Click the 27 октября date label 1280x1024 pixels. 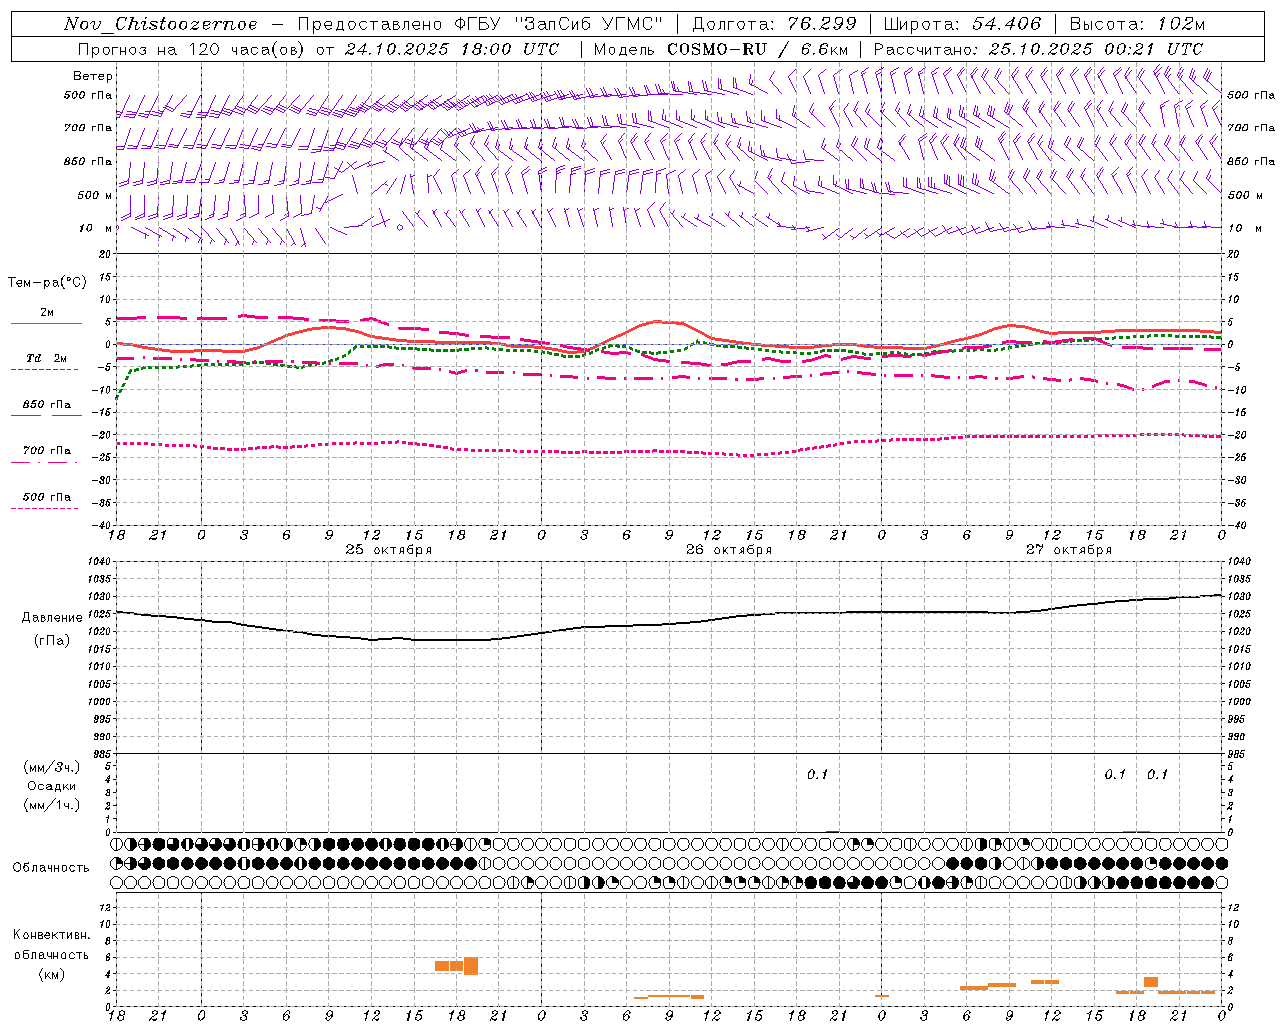coord(1069,550)
